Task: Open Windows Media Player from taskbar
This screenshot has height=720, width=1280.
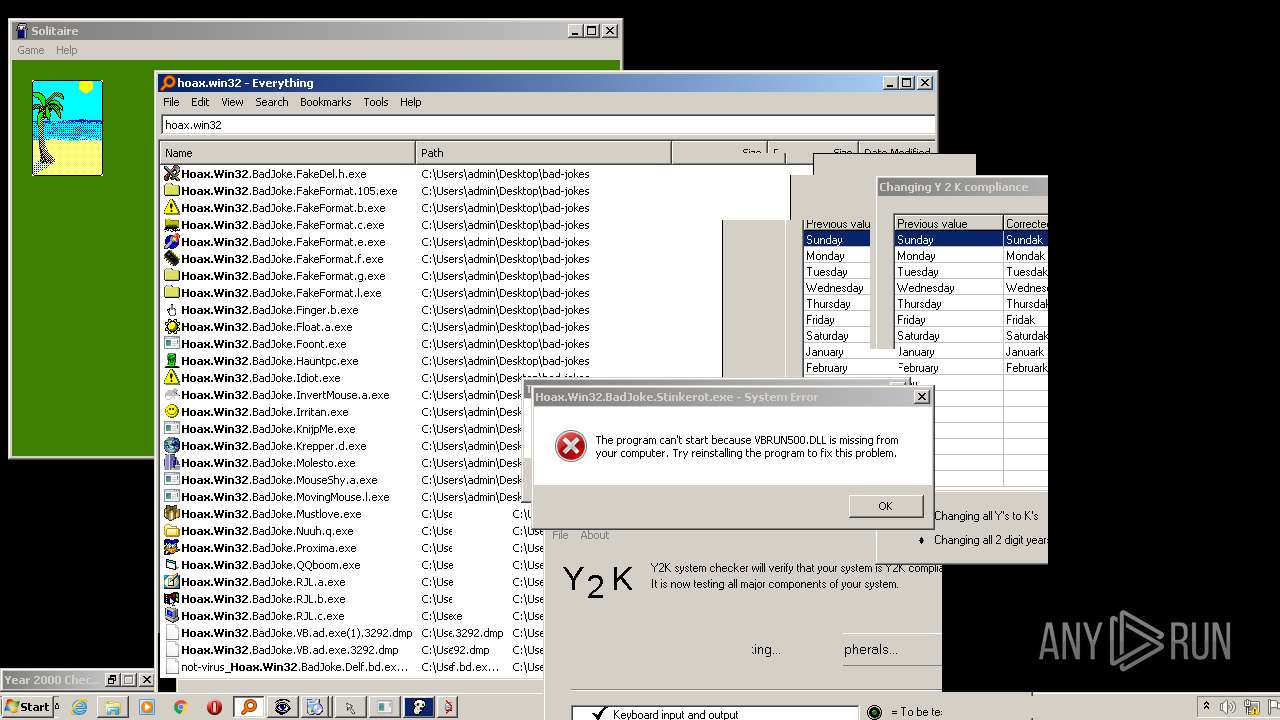Action: point(147,707)
